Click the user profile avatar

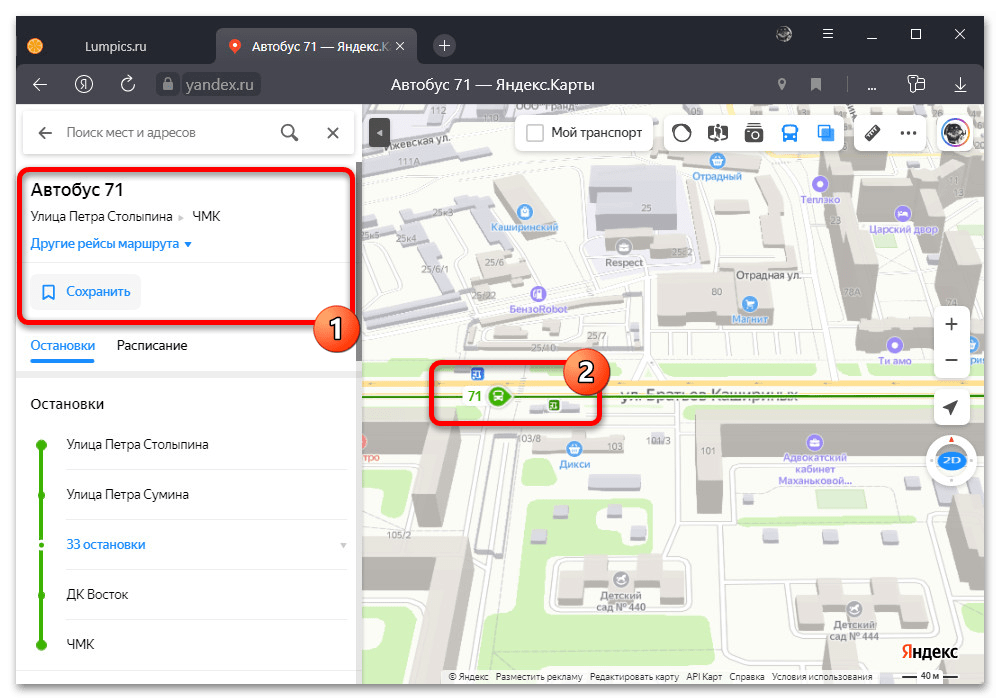tap(955, 133)
